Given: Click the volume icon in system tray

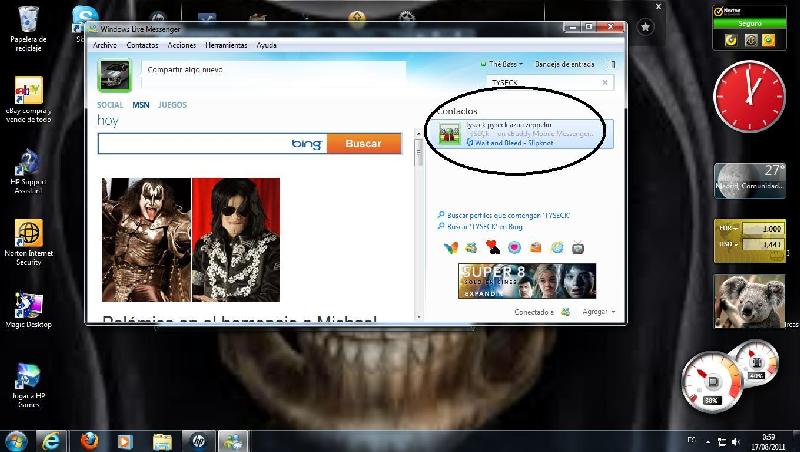Looking at the screenshot, I should pos(735,442).
